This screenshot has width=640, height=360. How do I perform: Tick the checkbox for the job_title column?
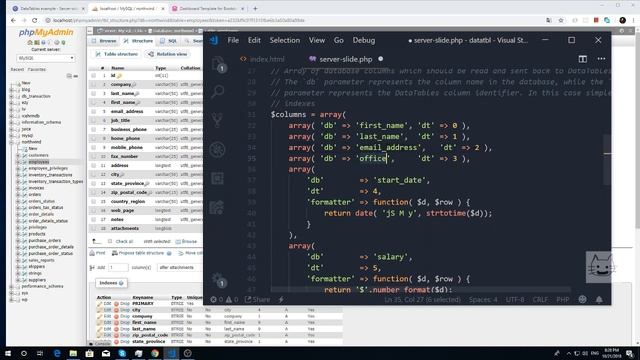(x=94, y=120)
